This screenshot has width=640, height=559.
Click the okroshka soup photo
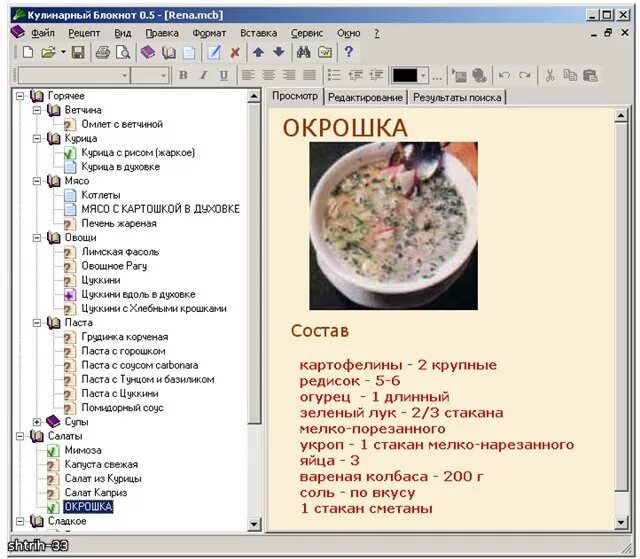393,226
